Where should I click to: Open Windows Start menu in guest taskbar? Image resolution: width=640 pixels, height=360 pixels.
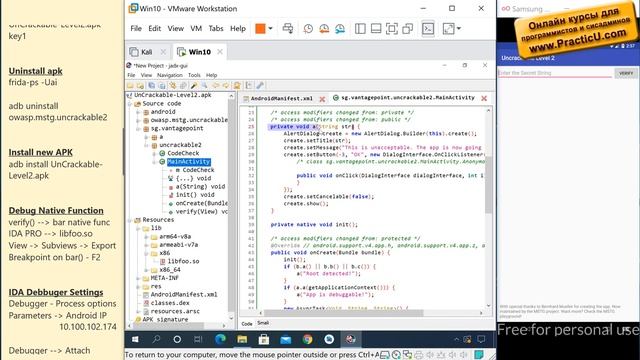click(x=135, y=339)
